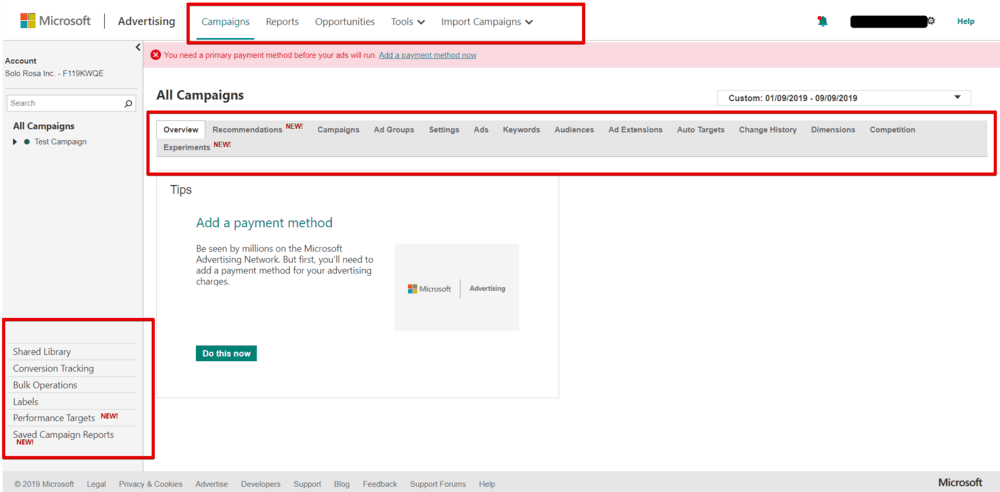Click the Microsoft footer logo

pyautogui.click(x=960, y=482)
